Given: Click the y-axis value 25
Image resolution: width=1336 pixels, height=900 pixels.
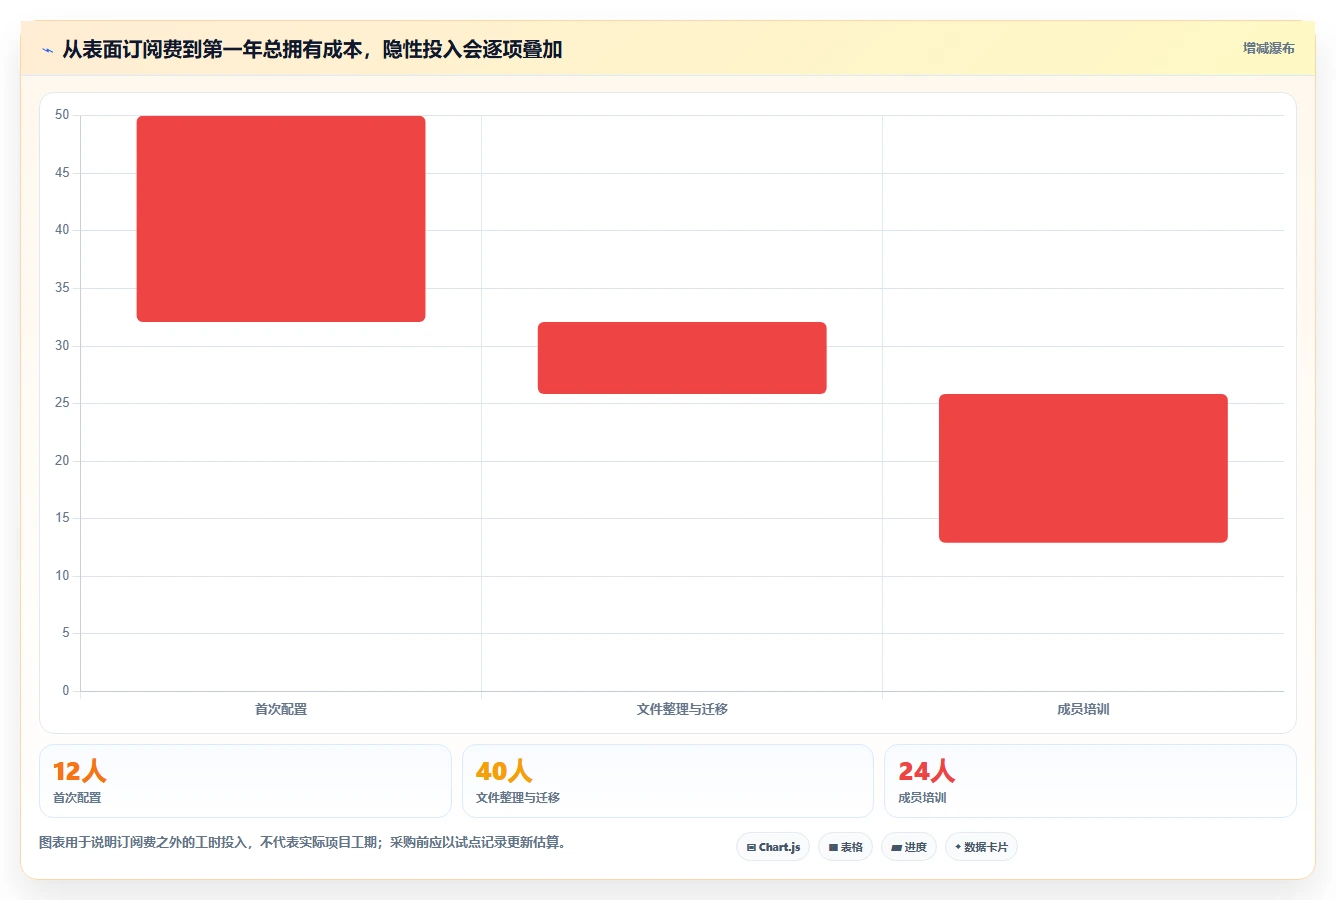Looking at the screenshot, I should pos(62,403).
